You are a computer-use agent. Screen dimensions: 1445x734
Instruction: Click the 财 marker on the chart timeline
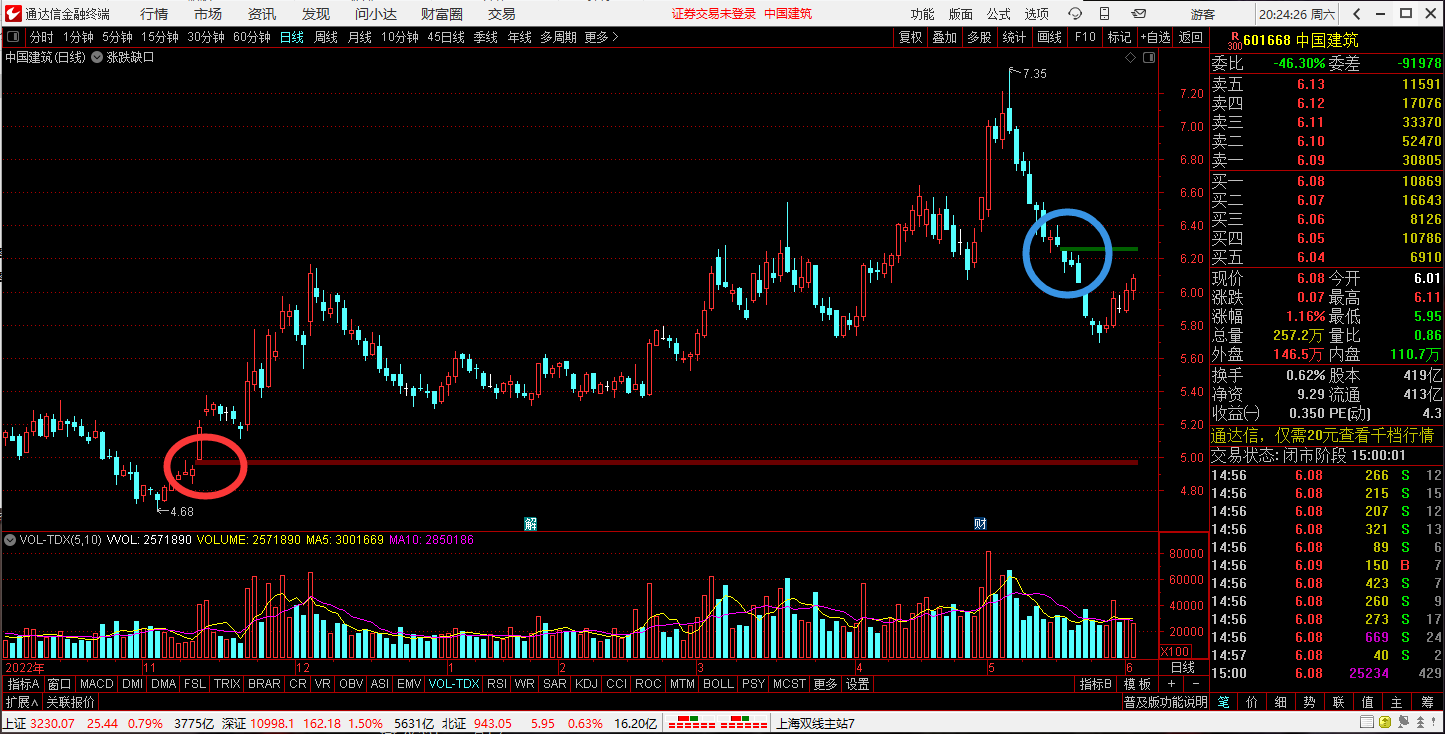coord(981,524)
